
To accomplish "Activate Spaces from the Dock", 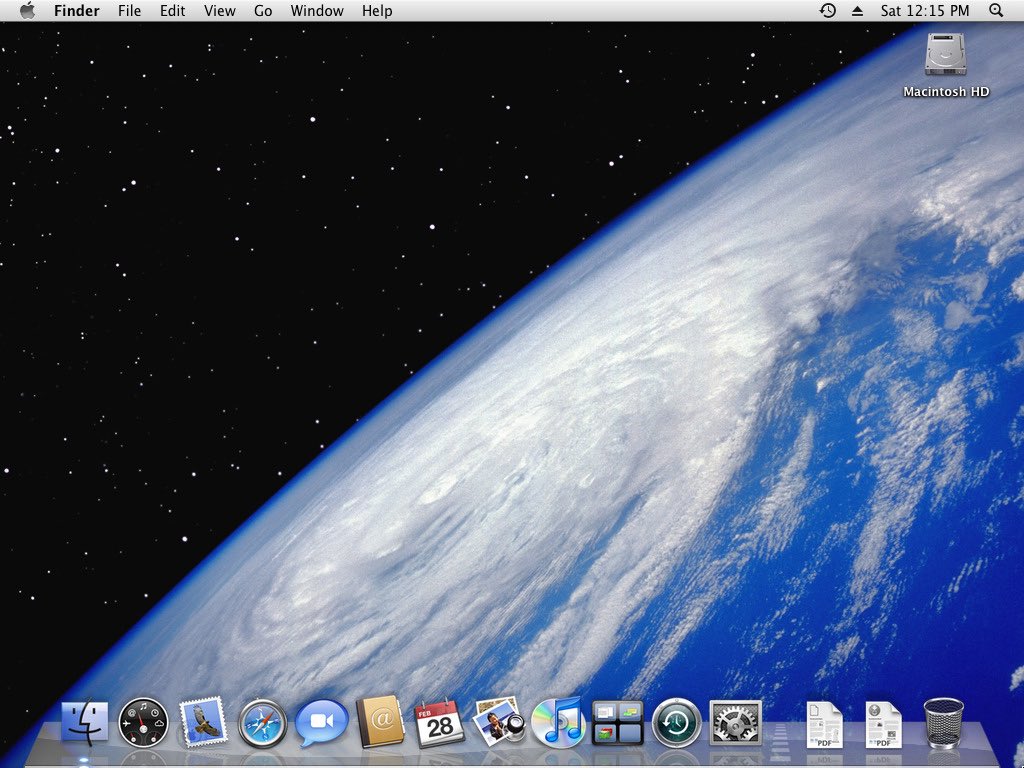I will pos(617,723).
